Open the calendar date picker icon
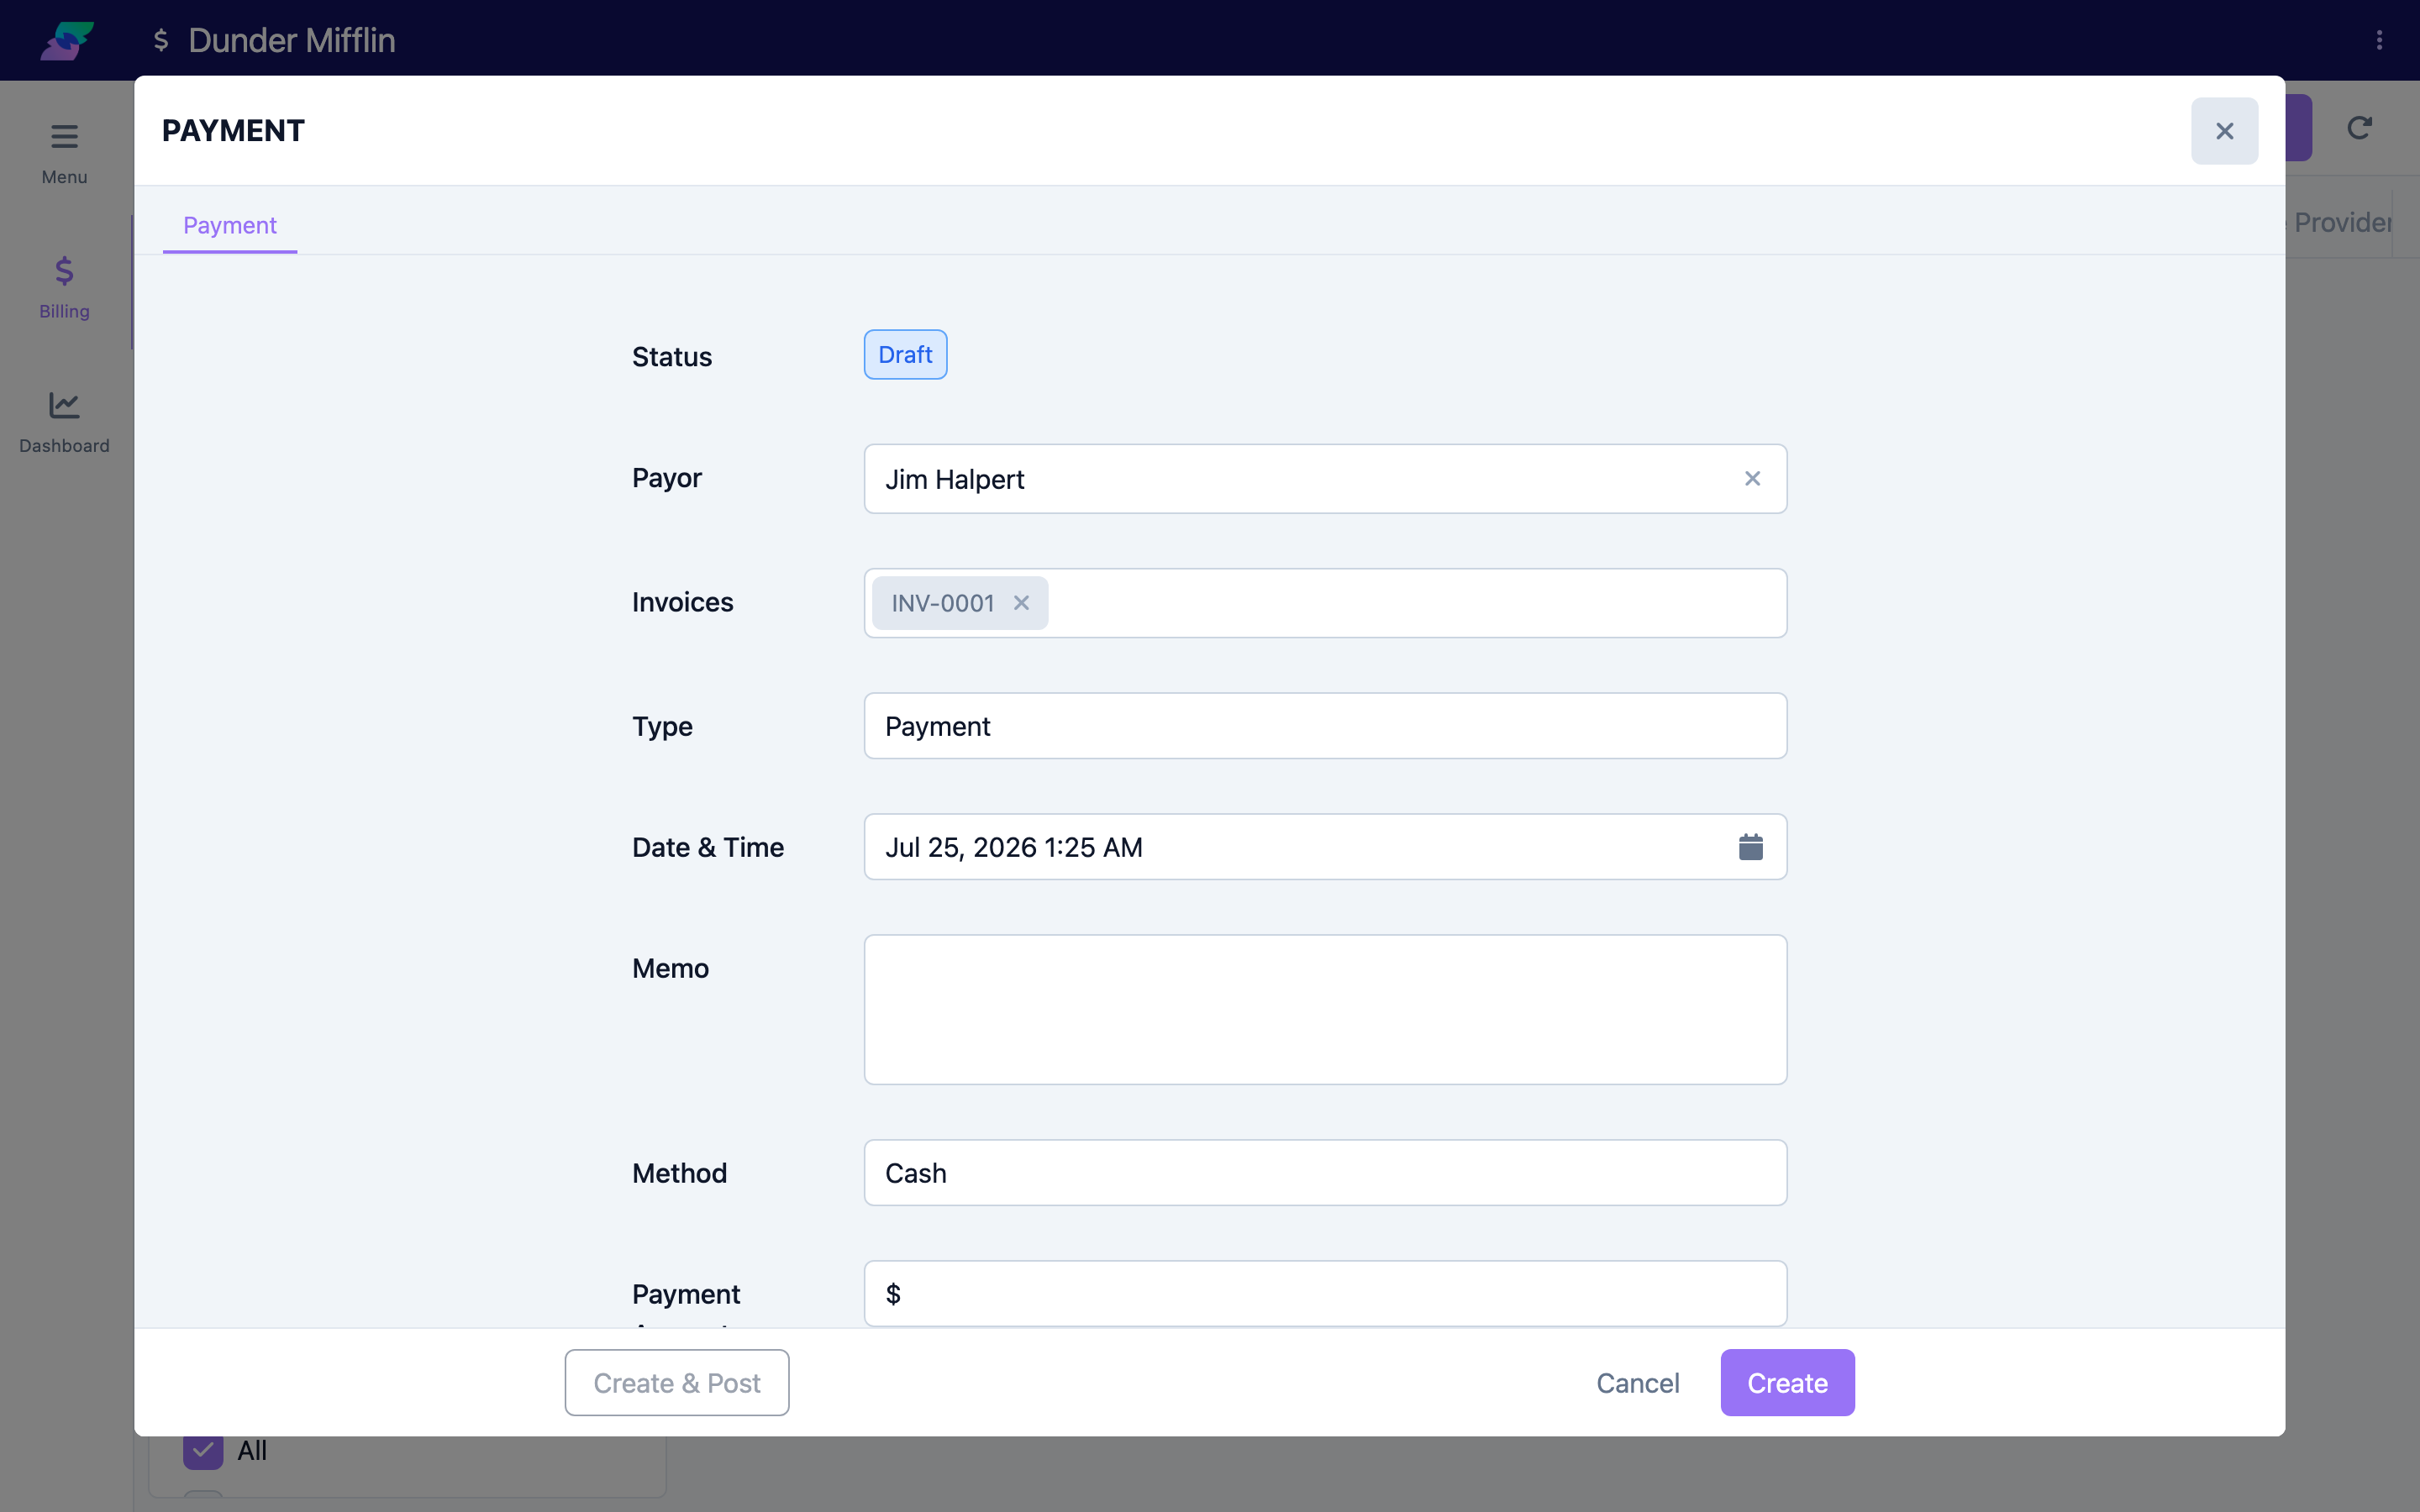The height and width of the screenshot is (1512, 2420). click(1750, 847)
